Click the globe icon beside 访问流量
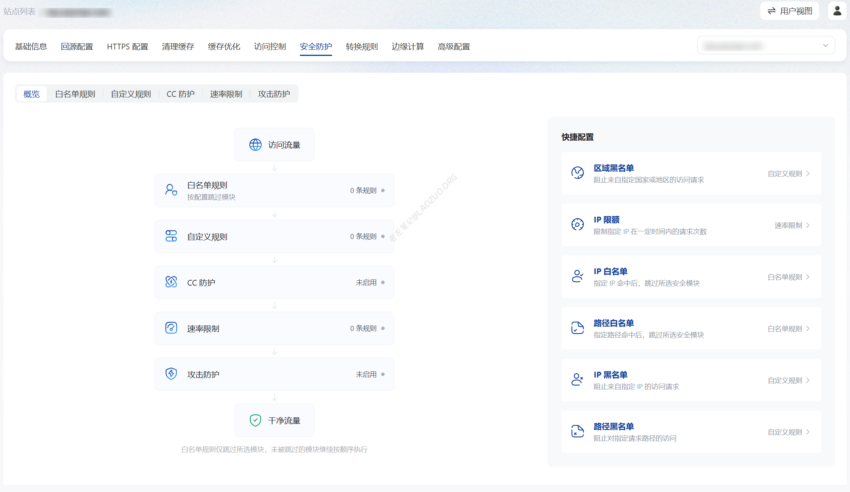 tap(255, 145)
